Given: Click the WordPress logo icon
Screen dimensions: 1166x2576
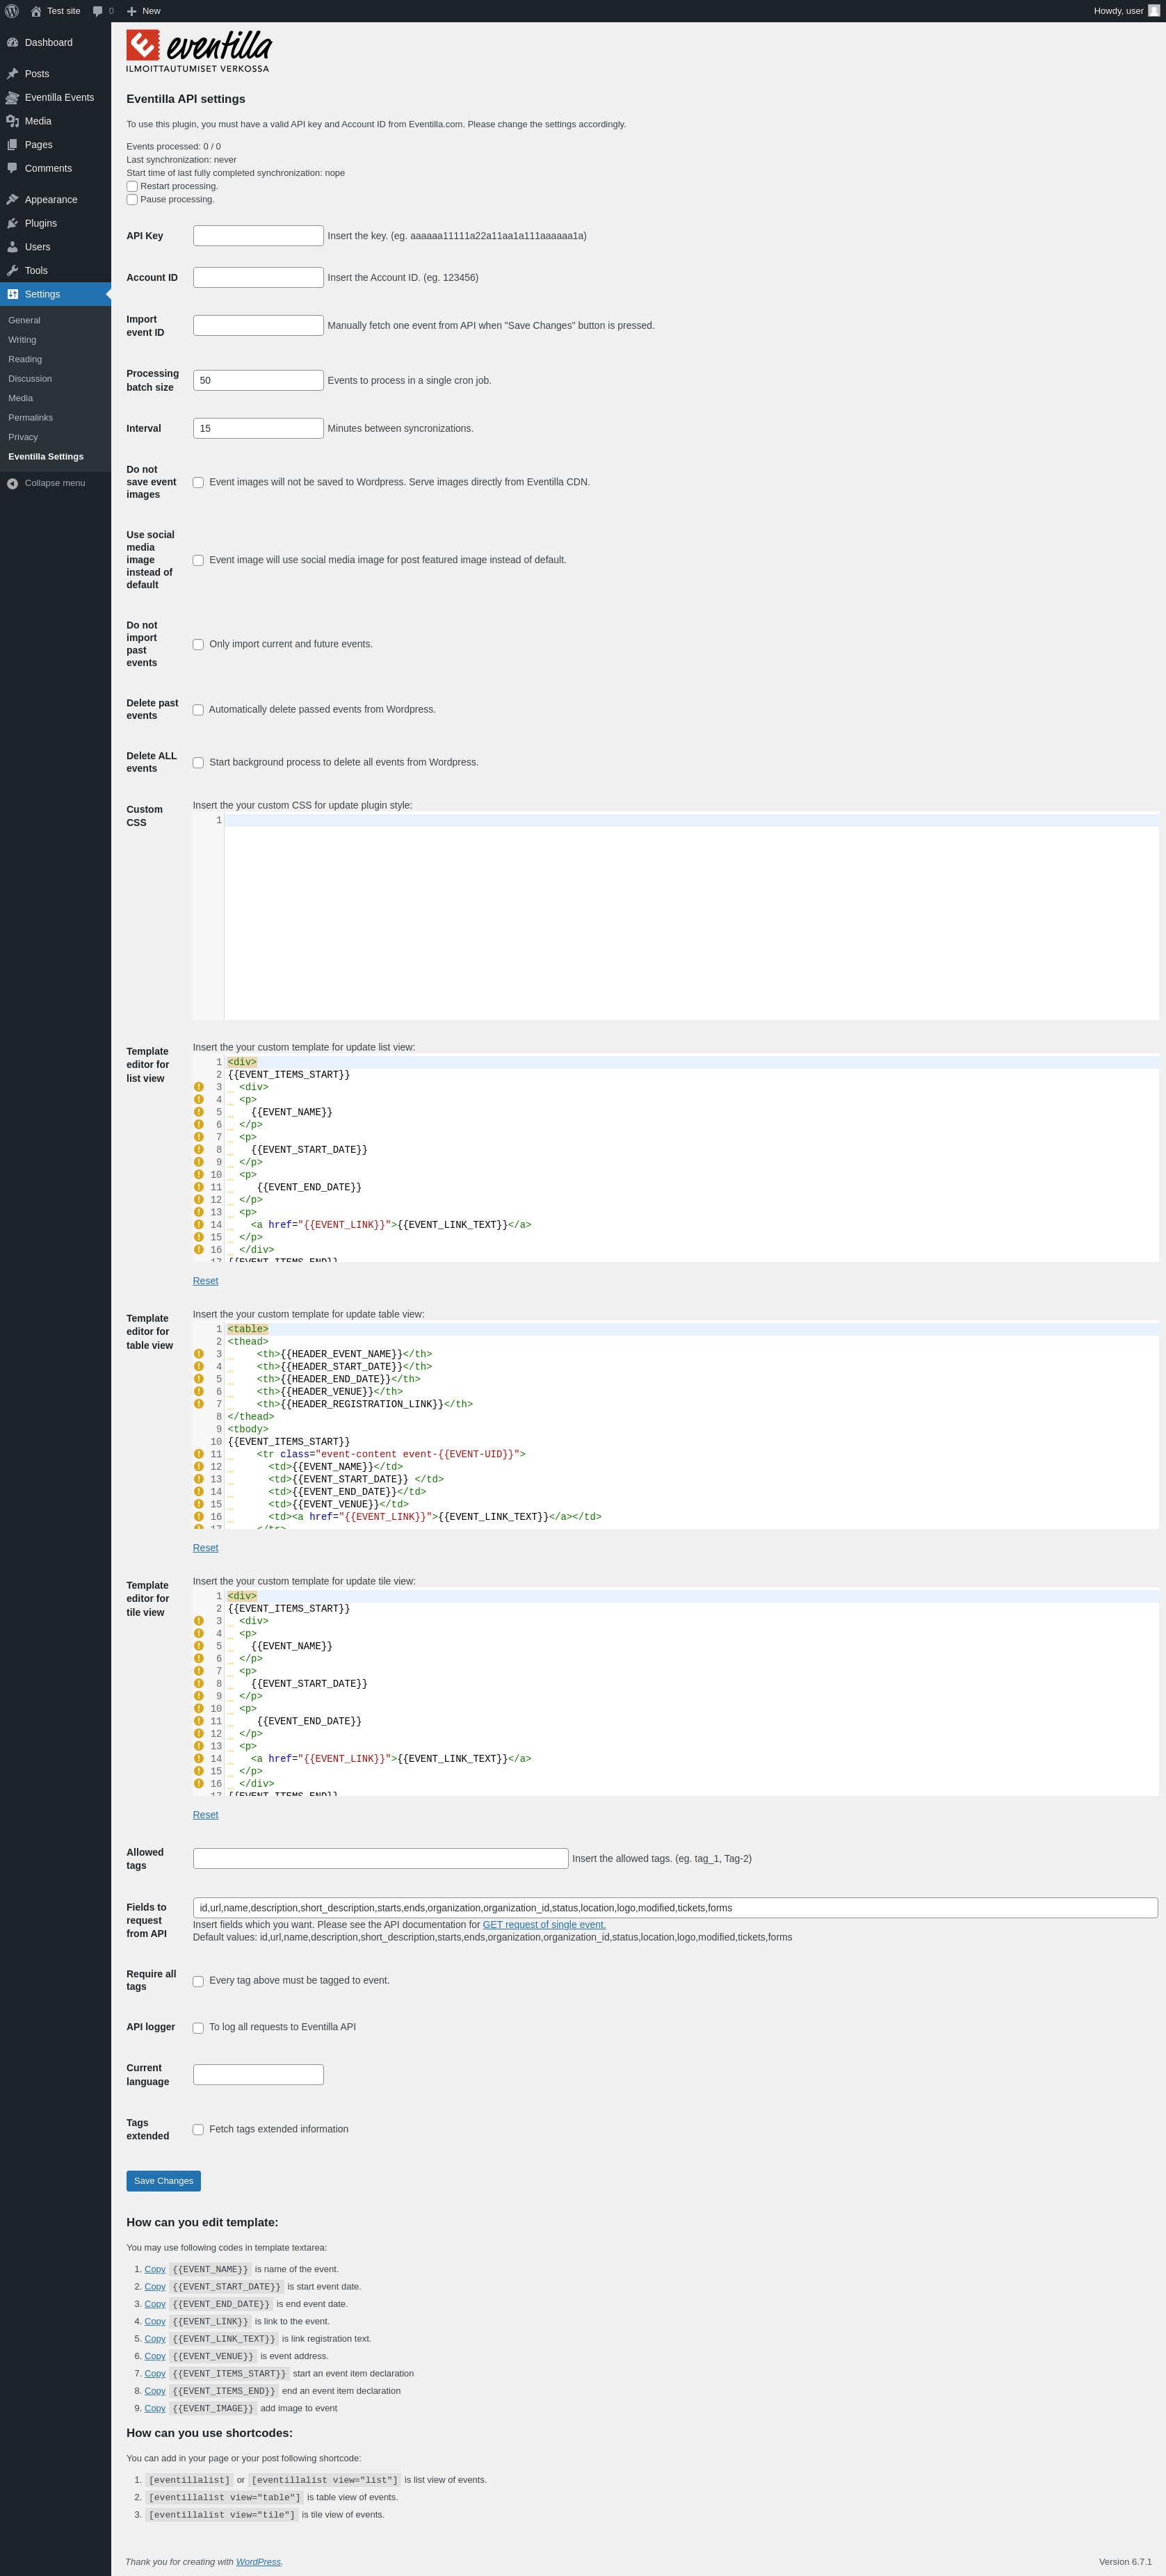Looking at the screenshot, I should click(x=12, y=11).
